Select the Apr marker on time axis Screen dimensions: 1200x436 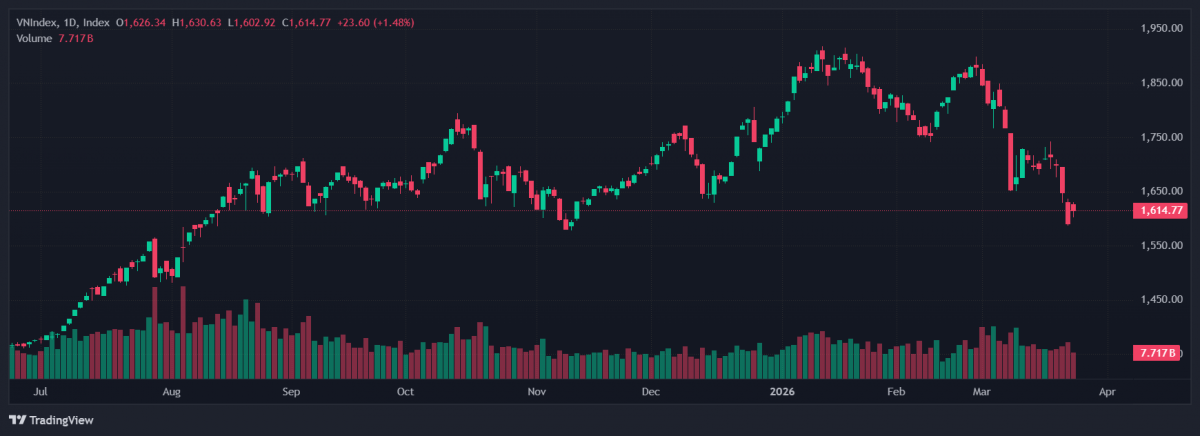click(1107, 393)
